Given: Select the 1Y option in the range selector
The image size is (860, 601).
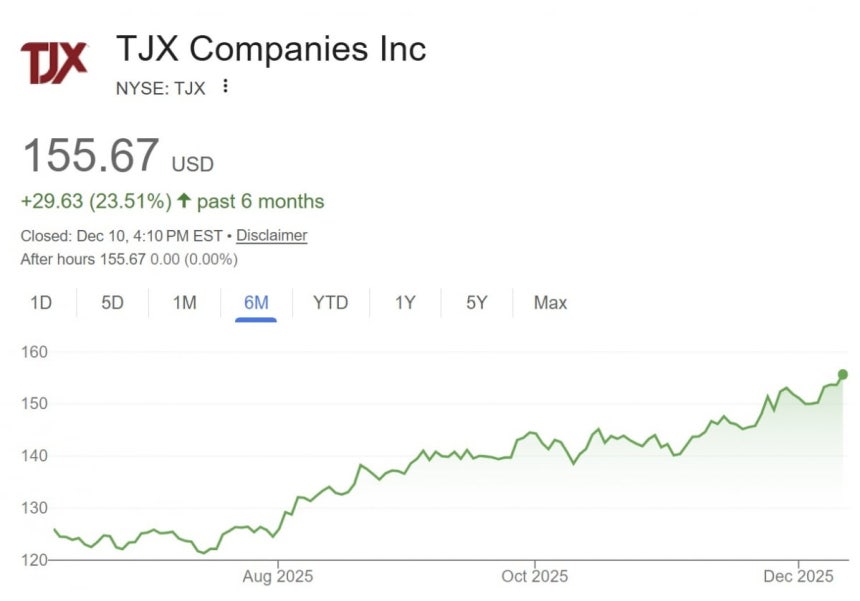Looking at the screenshot, I should pyautogui.click(x=404, y=302).
